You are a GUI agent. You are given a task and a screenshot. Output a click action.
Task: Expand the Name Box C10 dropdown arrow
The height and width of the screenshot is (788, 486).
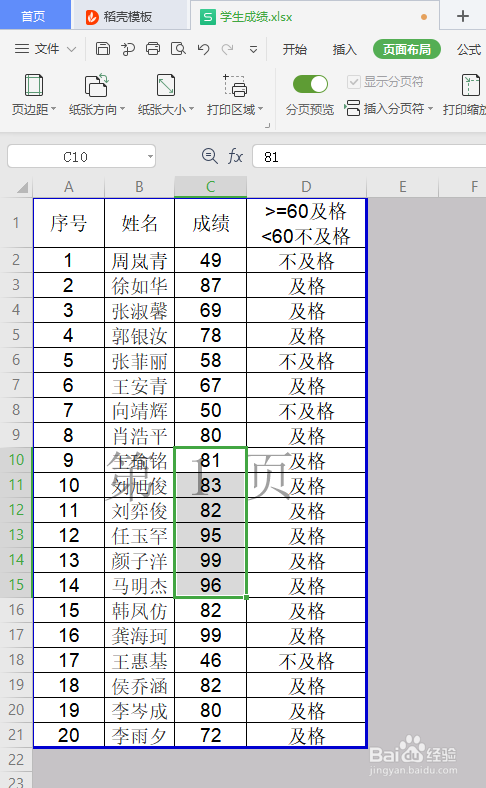tap(150, 157)
